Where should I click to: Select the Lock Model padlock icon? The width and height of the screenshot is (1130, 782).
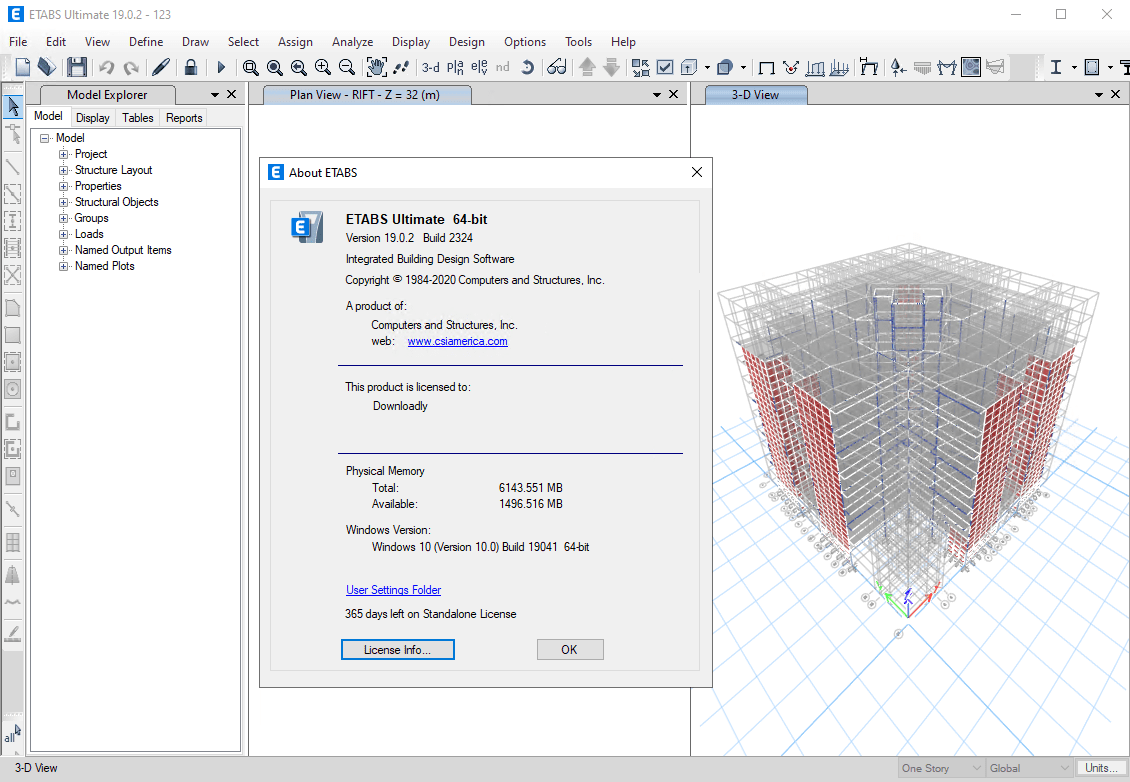tap(191, 68)
